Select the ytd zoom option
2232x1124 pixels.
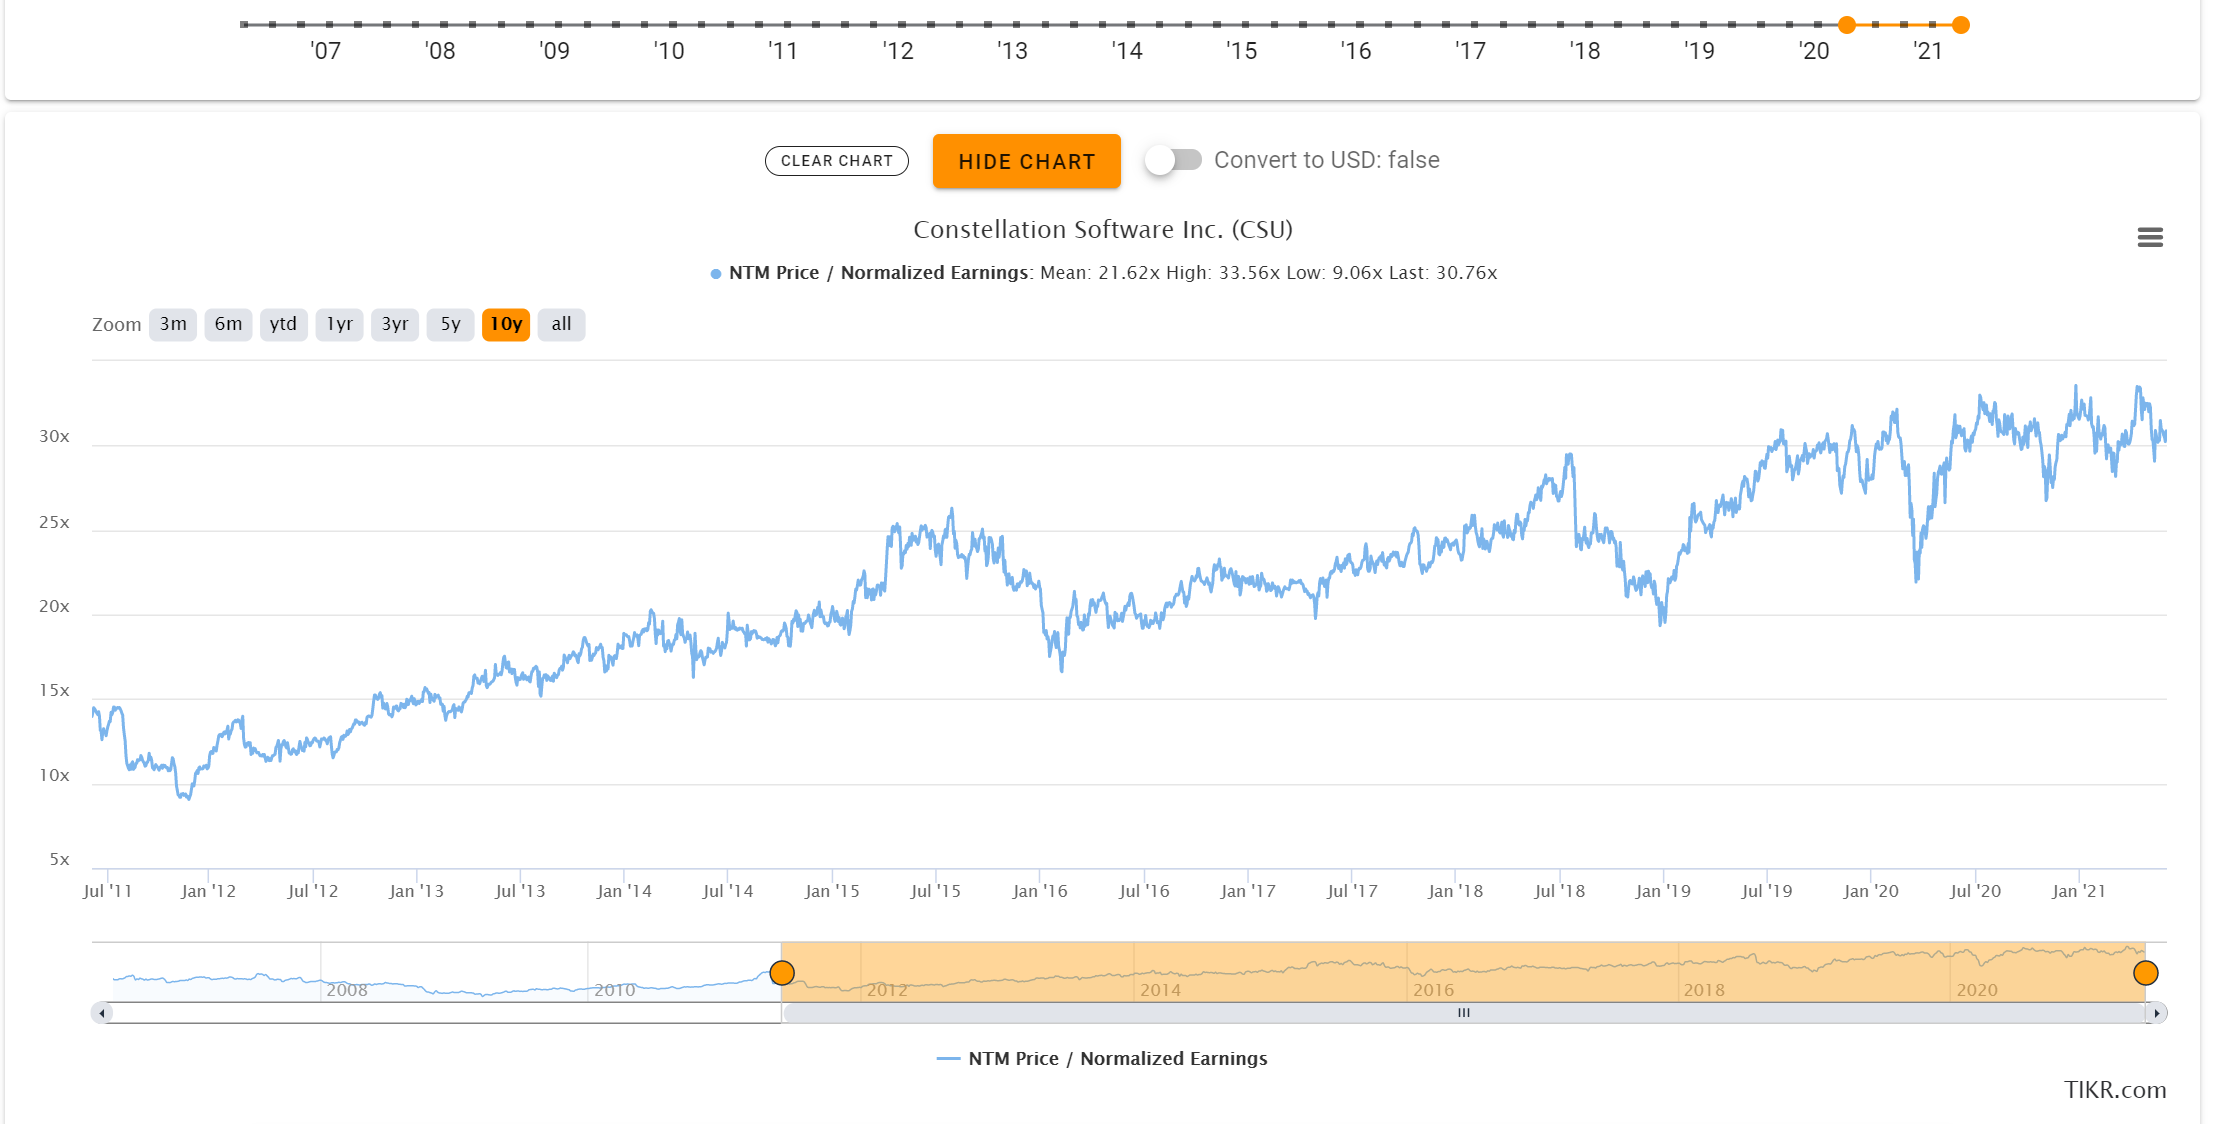point(283,324)
